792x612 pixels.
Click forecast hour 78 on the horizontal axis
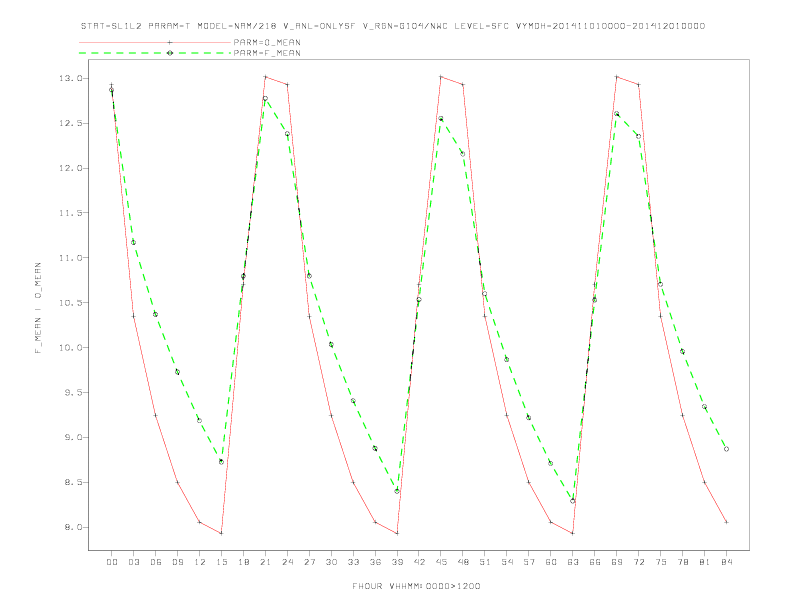(682, 562)
